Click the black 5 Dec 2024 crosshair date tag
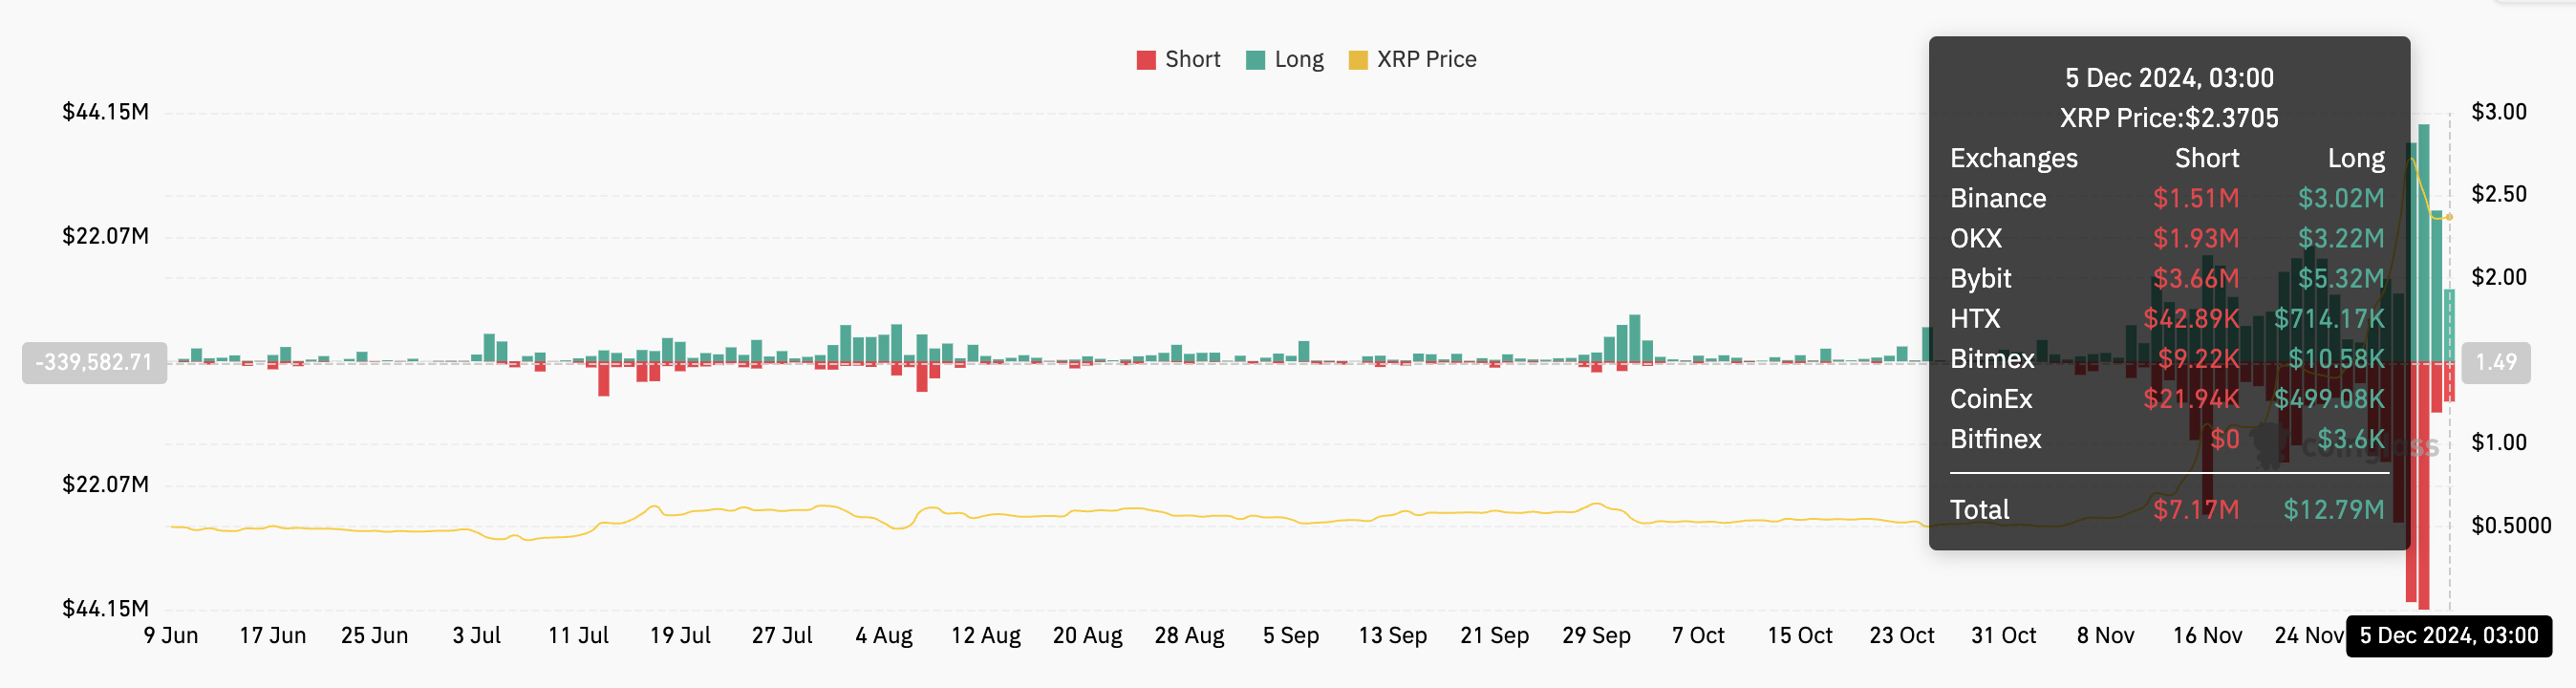Image resolution: width=2576 pixels, height=688 pixels. coord(2448,635)
